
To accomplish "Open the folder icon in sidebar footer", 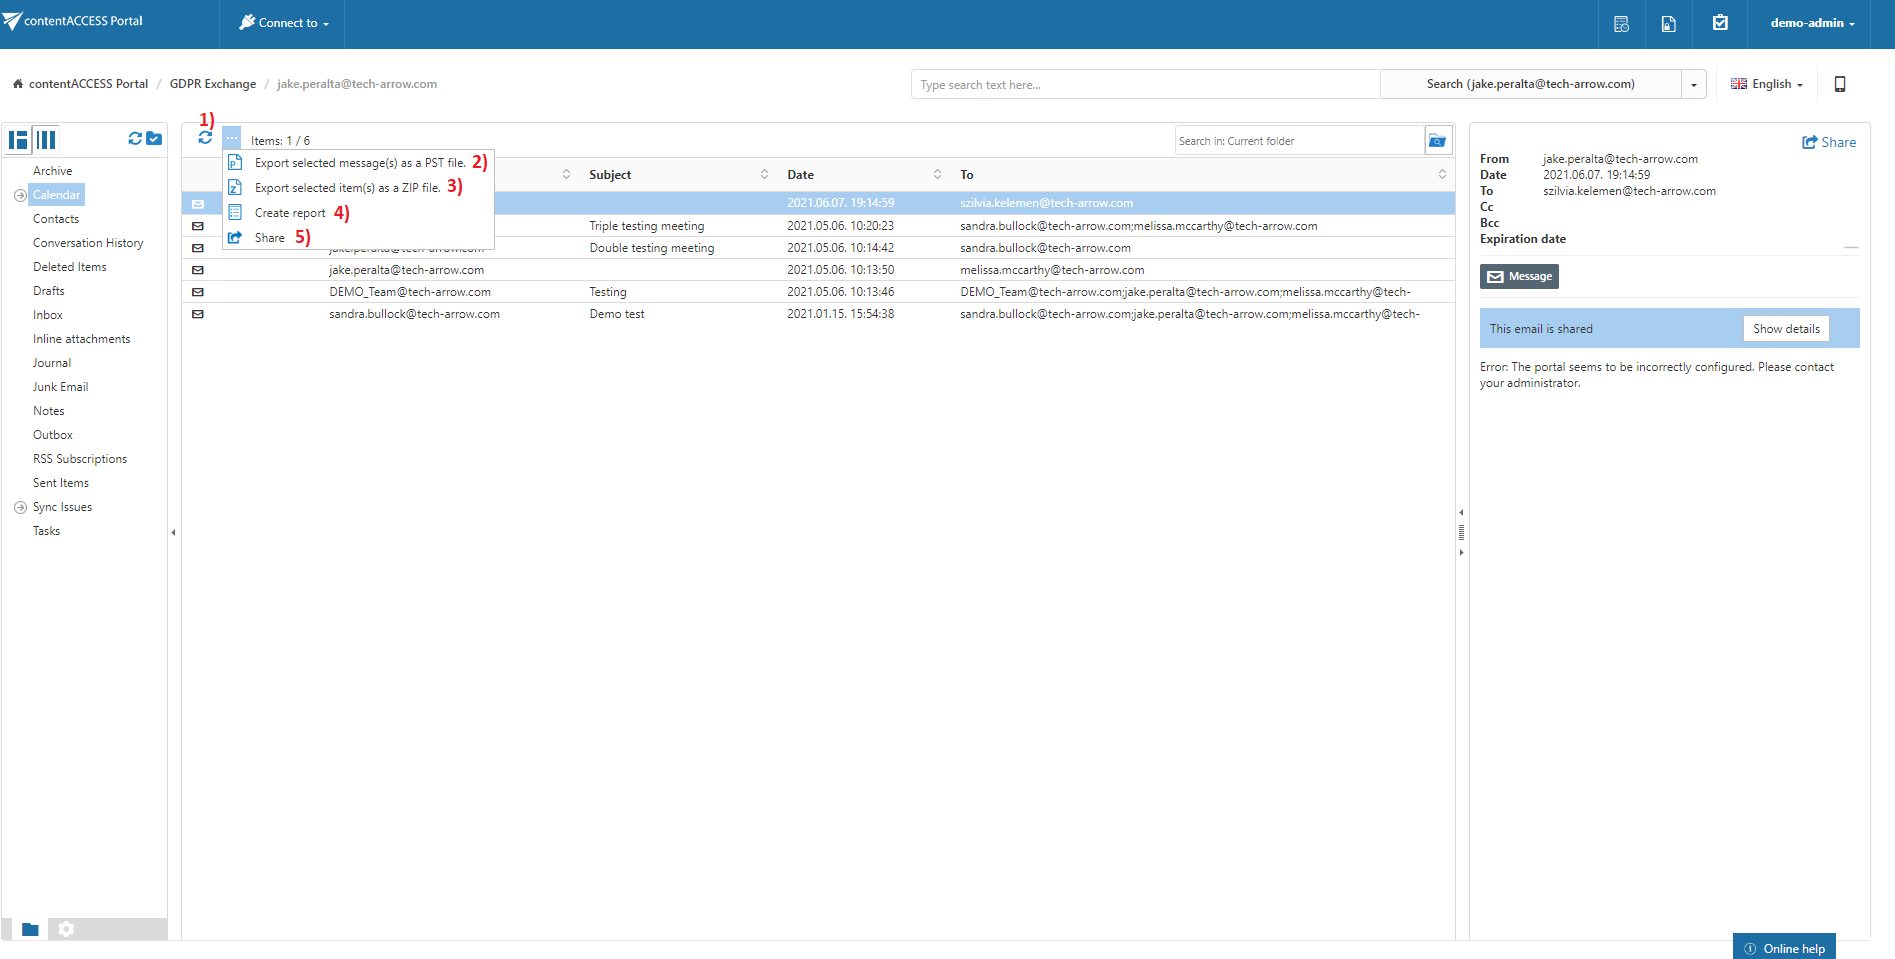I will (30, 929).
